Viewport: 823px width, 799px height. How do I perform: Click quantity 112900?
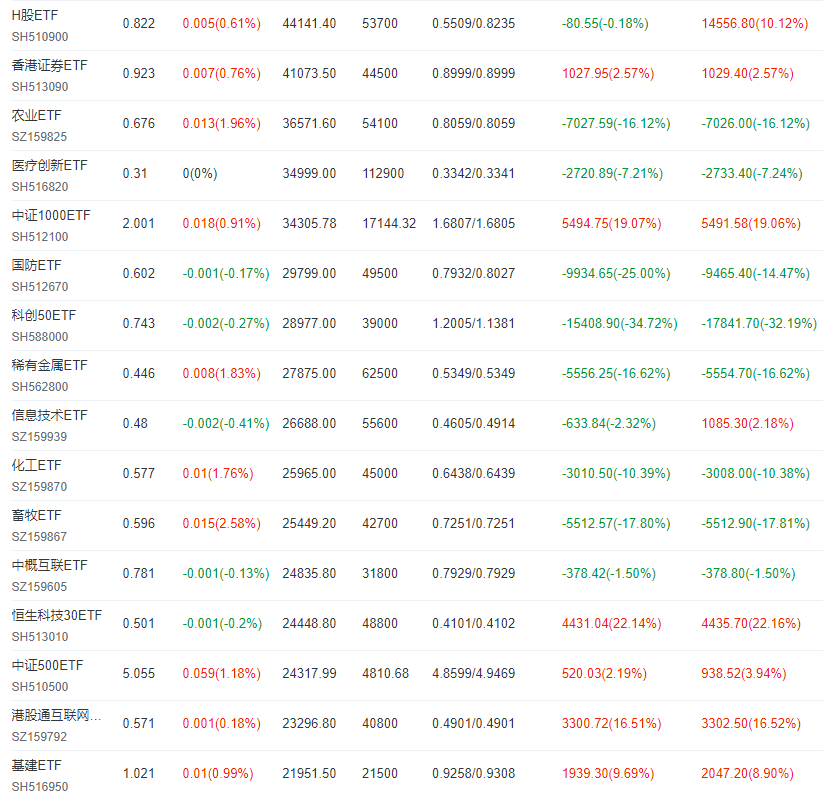tap(383, 173)
